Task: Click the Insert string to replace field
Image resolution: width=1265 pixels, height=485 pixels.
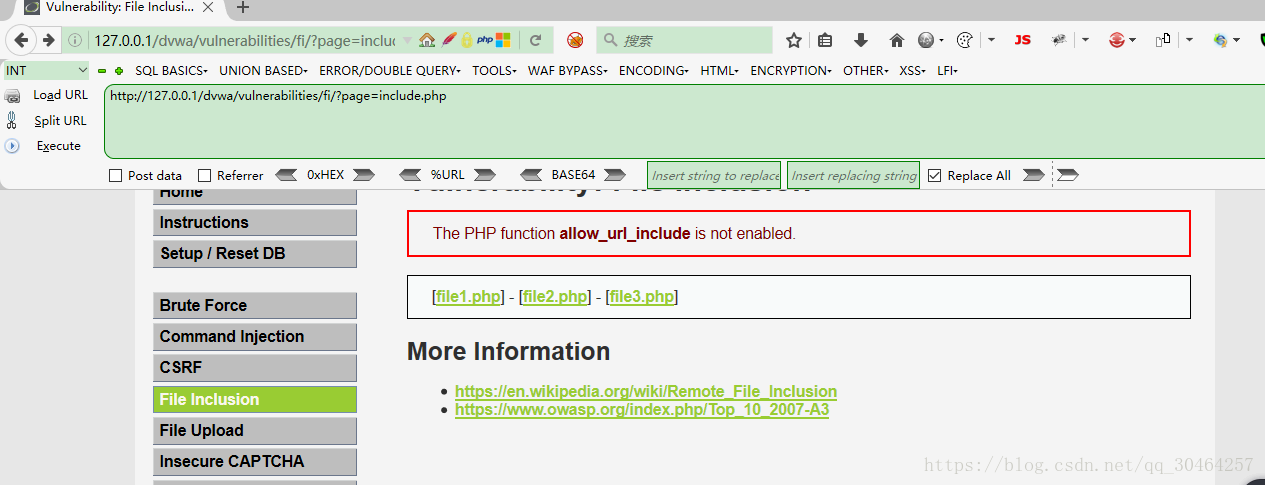Action: pyautogui.click(x=714, y=176)
